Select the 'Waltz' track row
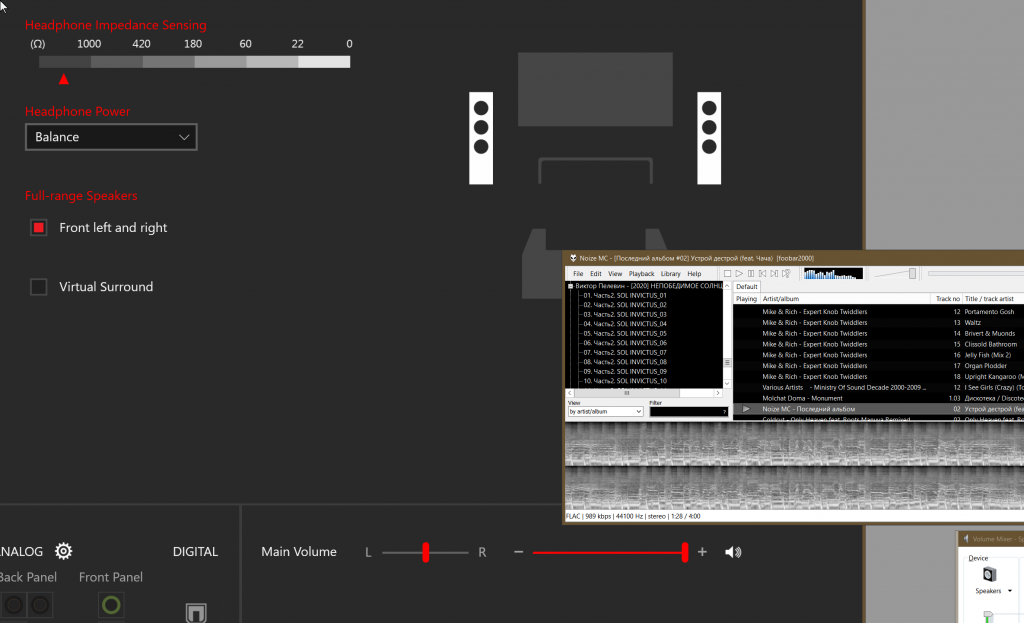Image resolution: width=1024 pixels, height=623 pixels. tap(878, 323)
